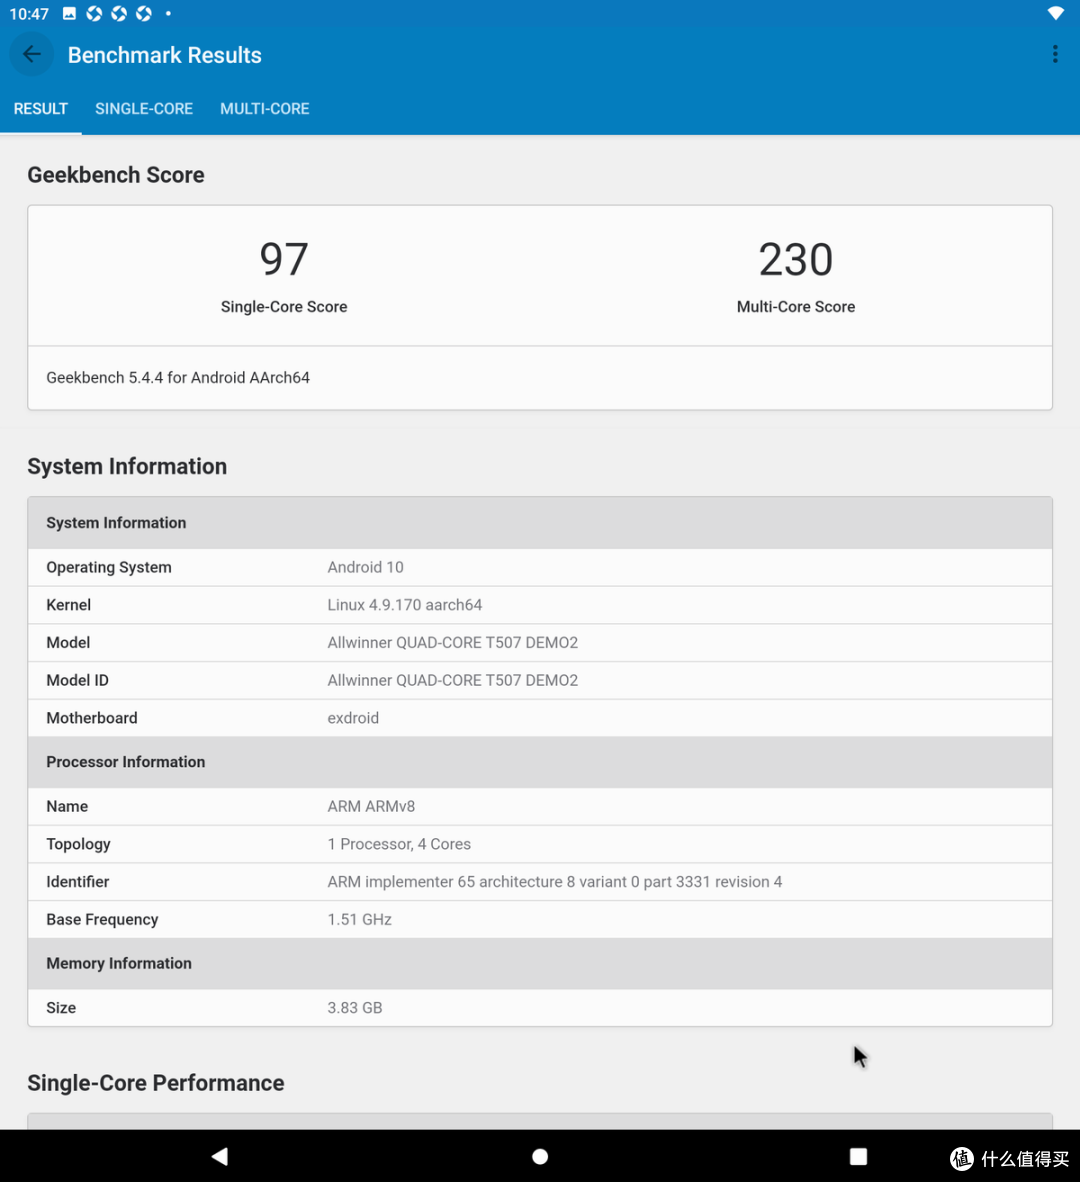This screenshot has height=1182, width=1080.
Task: Tap the Processor Information section header
Action: pyautogui.click(x=540, y=762)
